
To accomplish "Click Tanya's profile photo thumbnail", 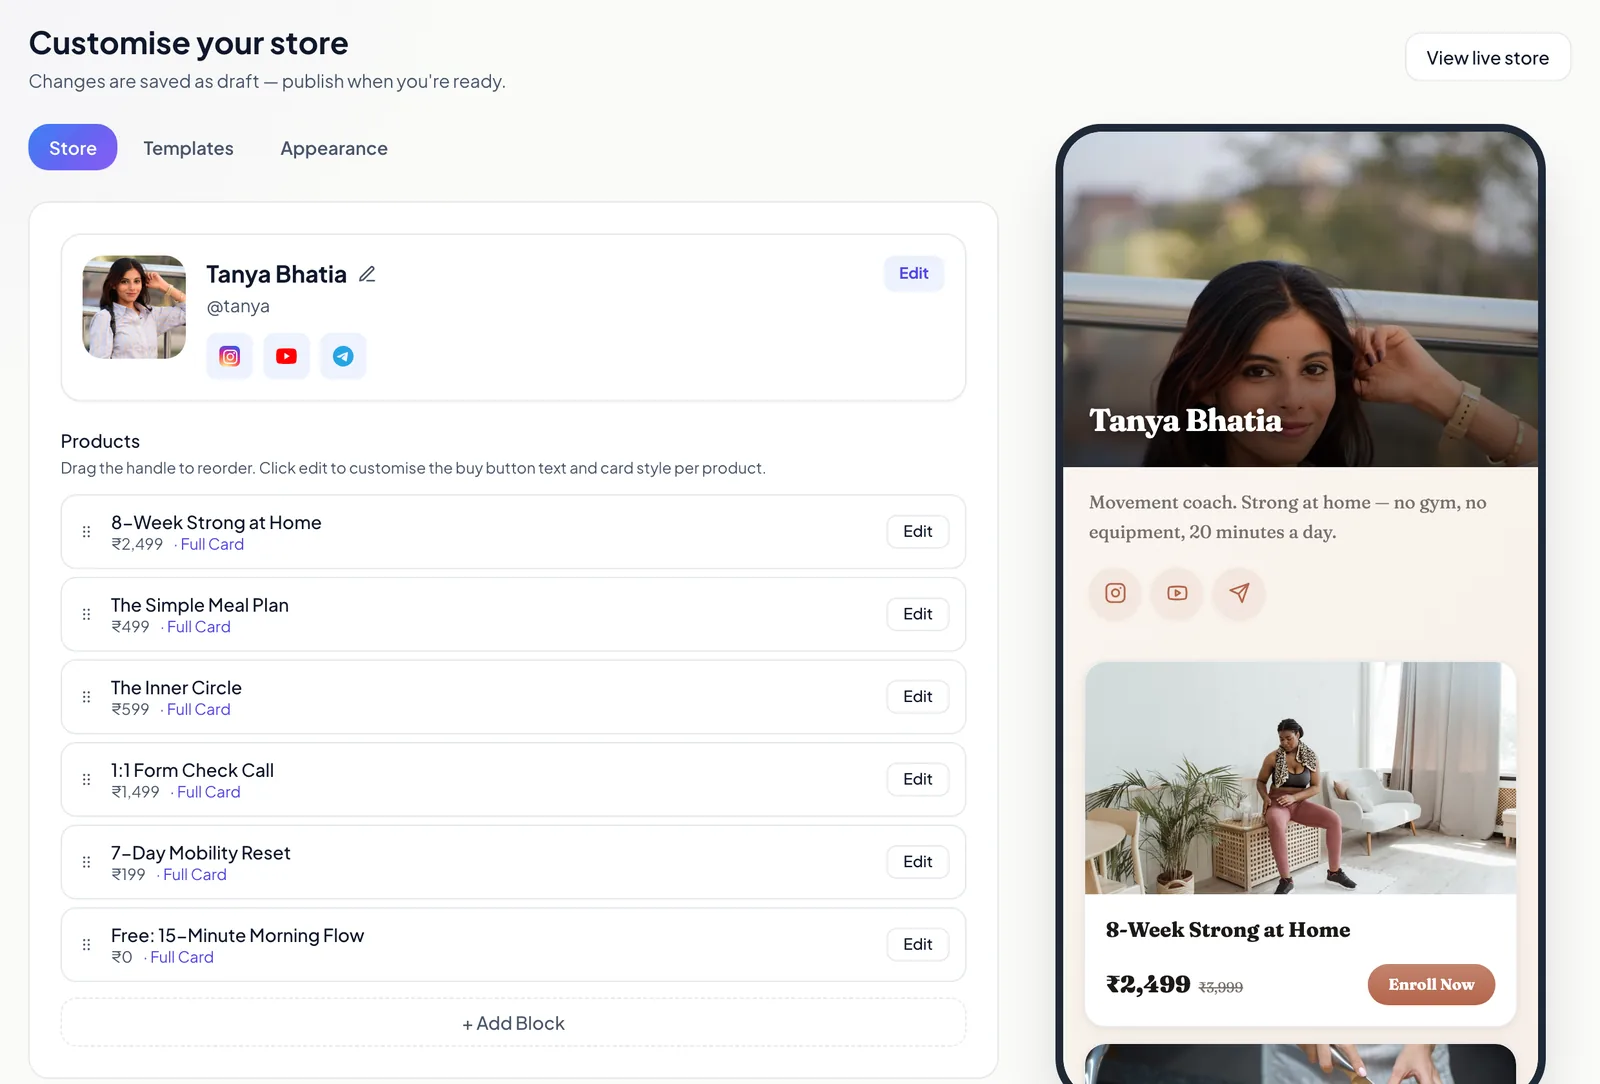I will coord(134,307).
